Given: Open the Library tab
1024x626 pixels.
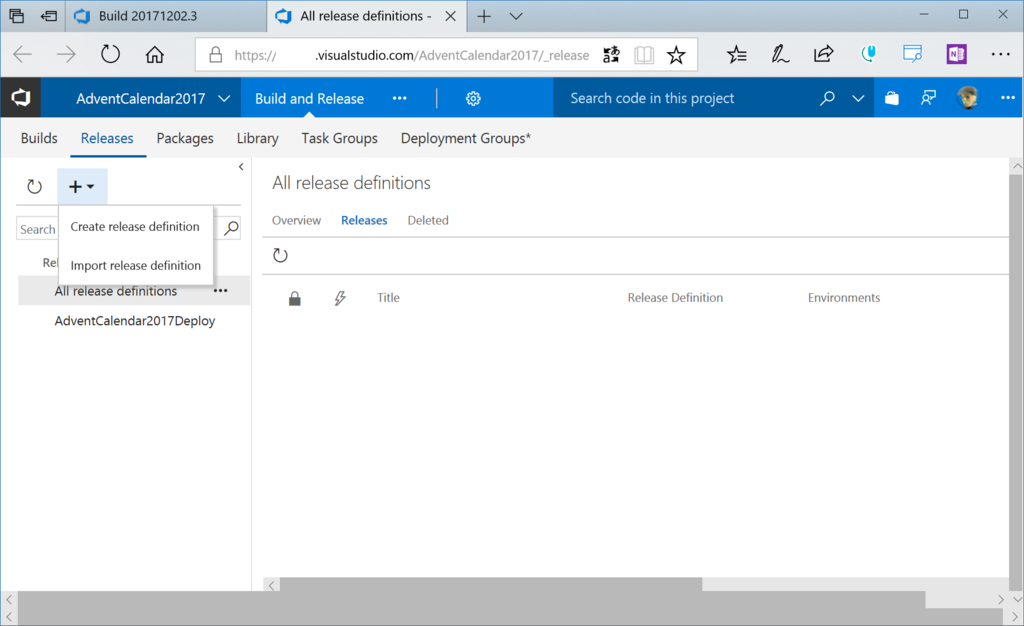Looking at the screenshot, I should coord(257,138).
